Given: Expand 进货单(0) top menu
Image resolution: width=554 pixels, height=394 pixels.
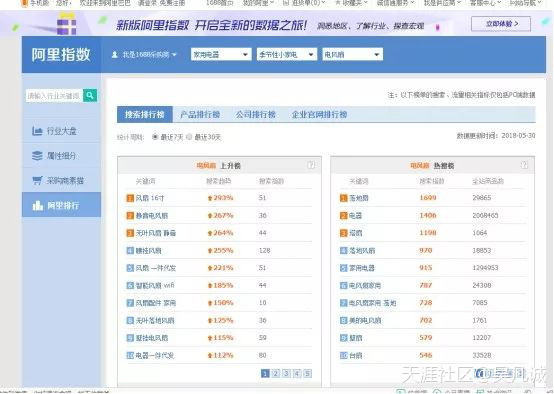Looking at the screenshot, I should [x=305, y=3].
